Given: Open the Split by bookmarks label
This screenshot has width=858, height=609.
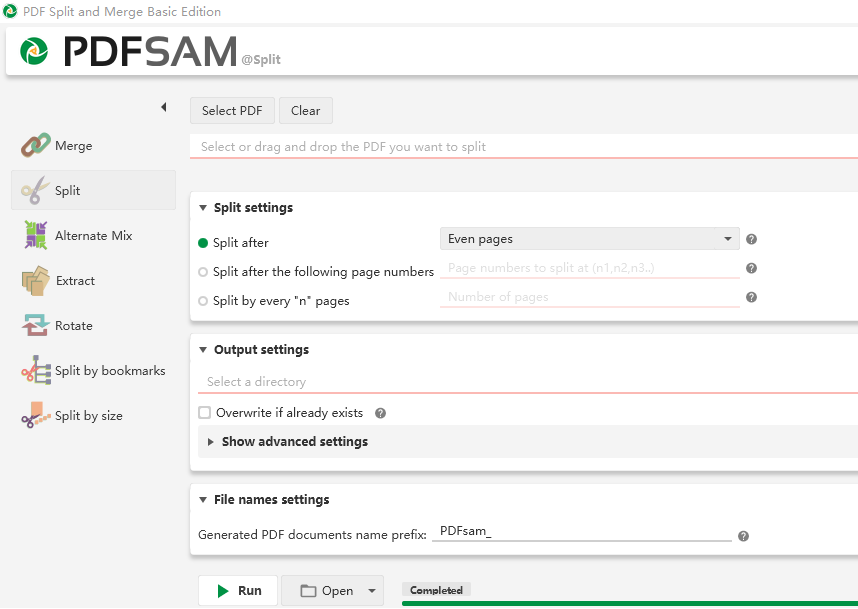Looking at the screenshot, I should click(110, 370).
